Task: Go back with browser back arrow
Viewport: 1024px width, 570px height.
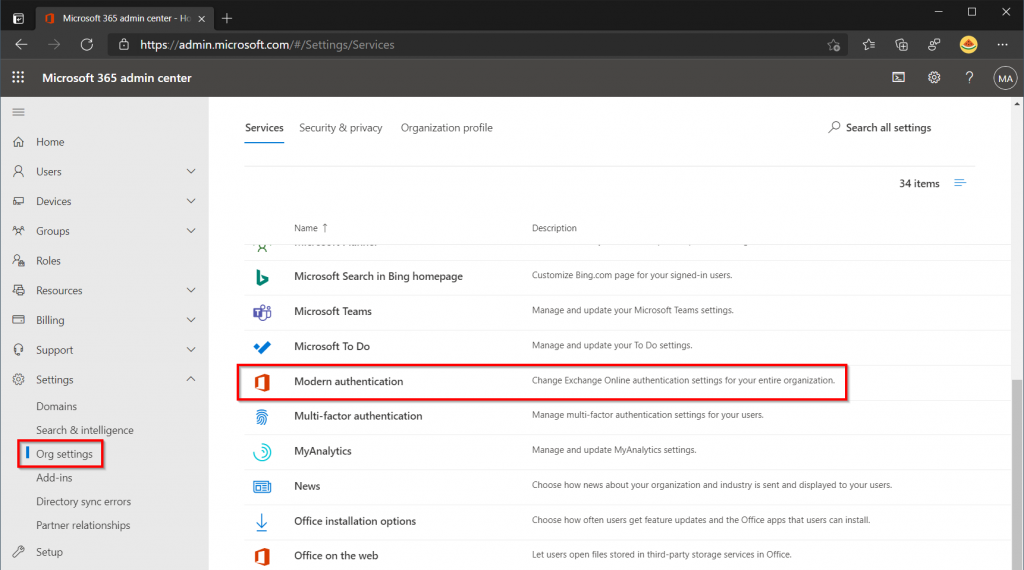Action: pos(21,44)
